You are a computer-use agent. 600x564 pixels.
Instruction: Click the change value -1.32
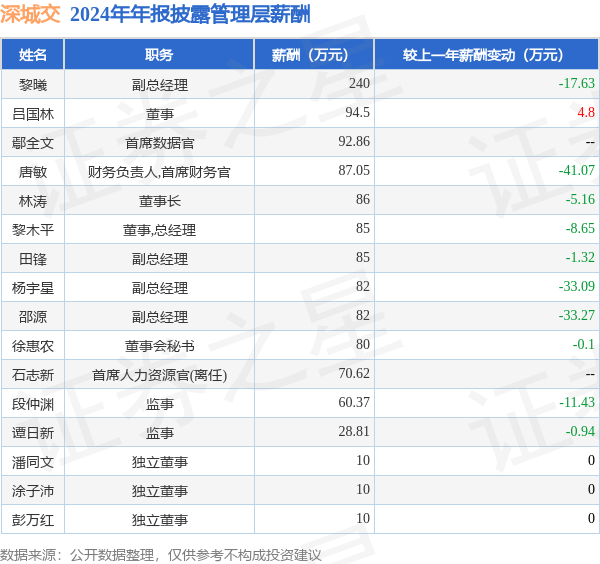coord(580,258)
